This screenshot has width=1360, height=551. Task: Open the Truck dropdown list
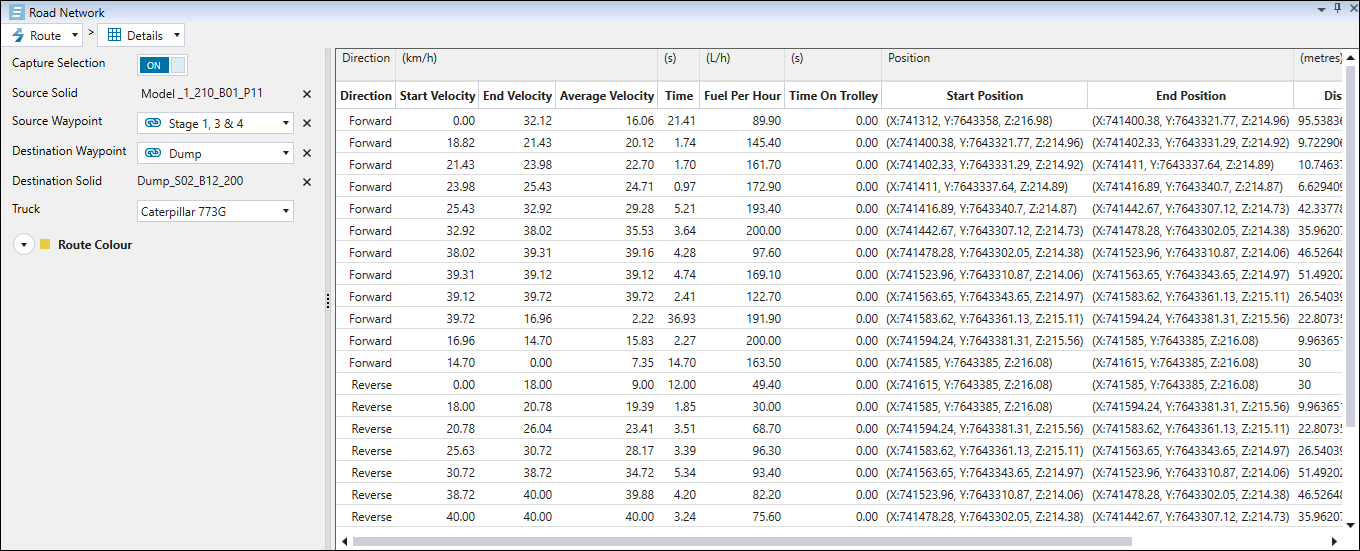pos(287,212)
